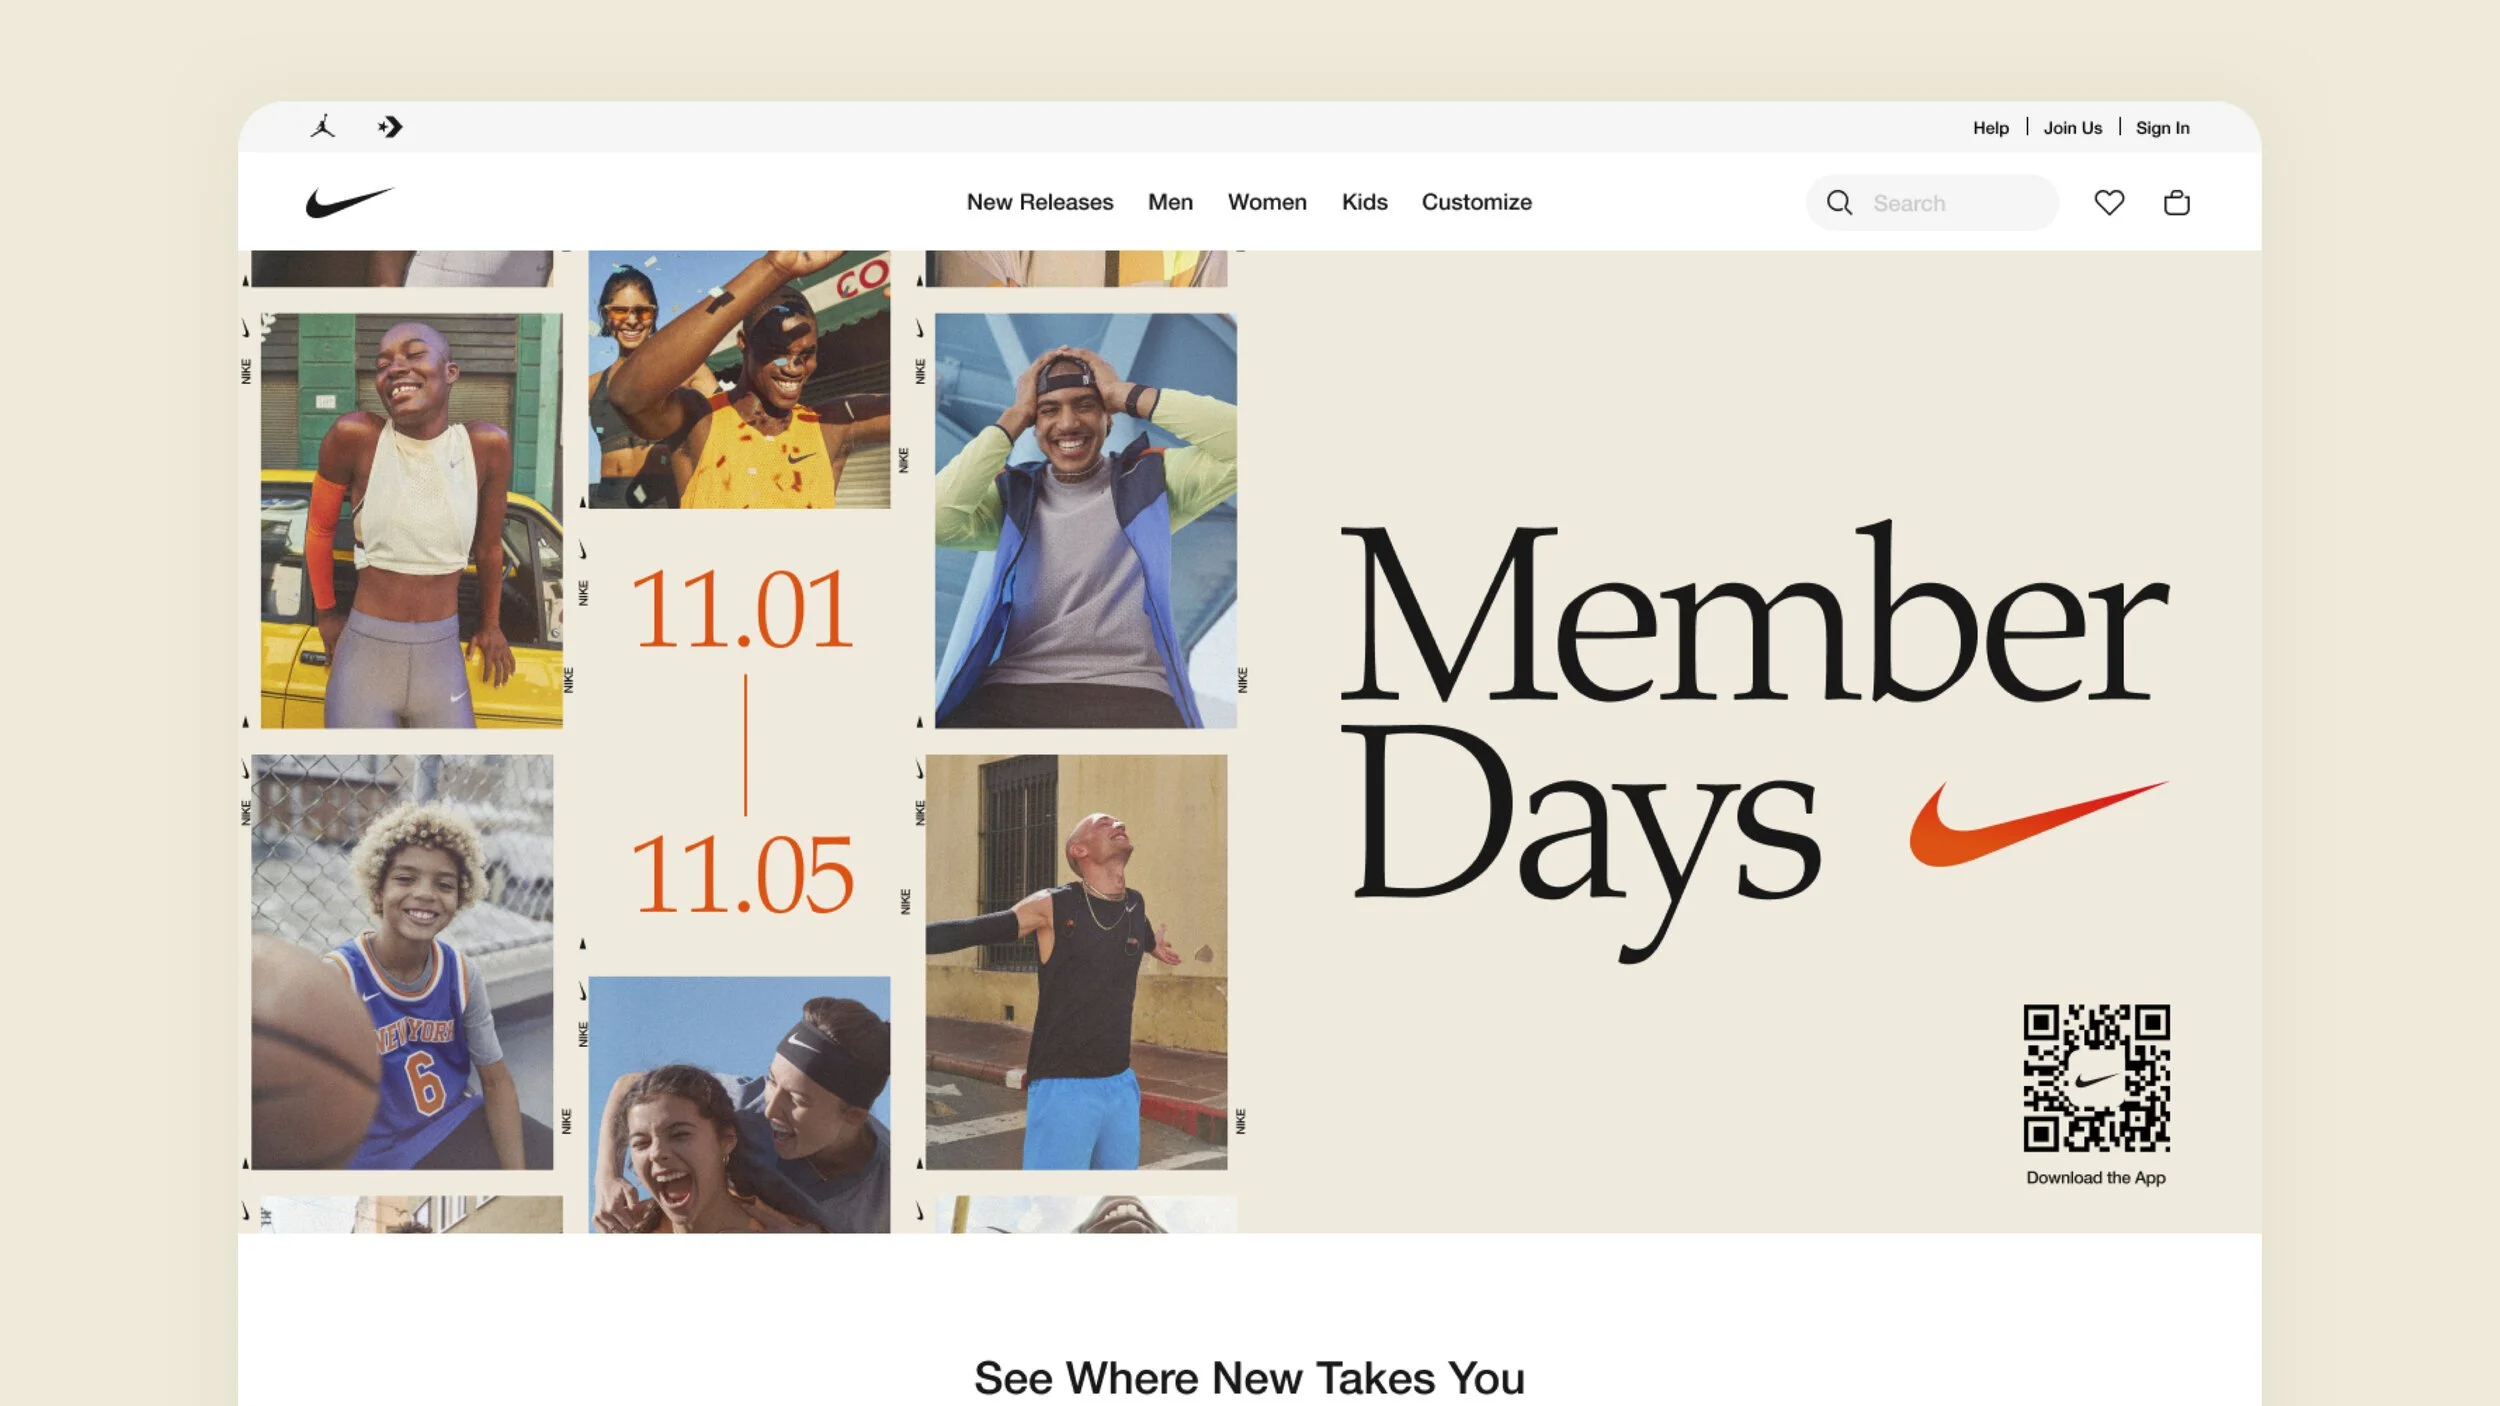Select the photo of kid in New York jersey
2500x1406 pixels.
(402, 962)
